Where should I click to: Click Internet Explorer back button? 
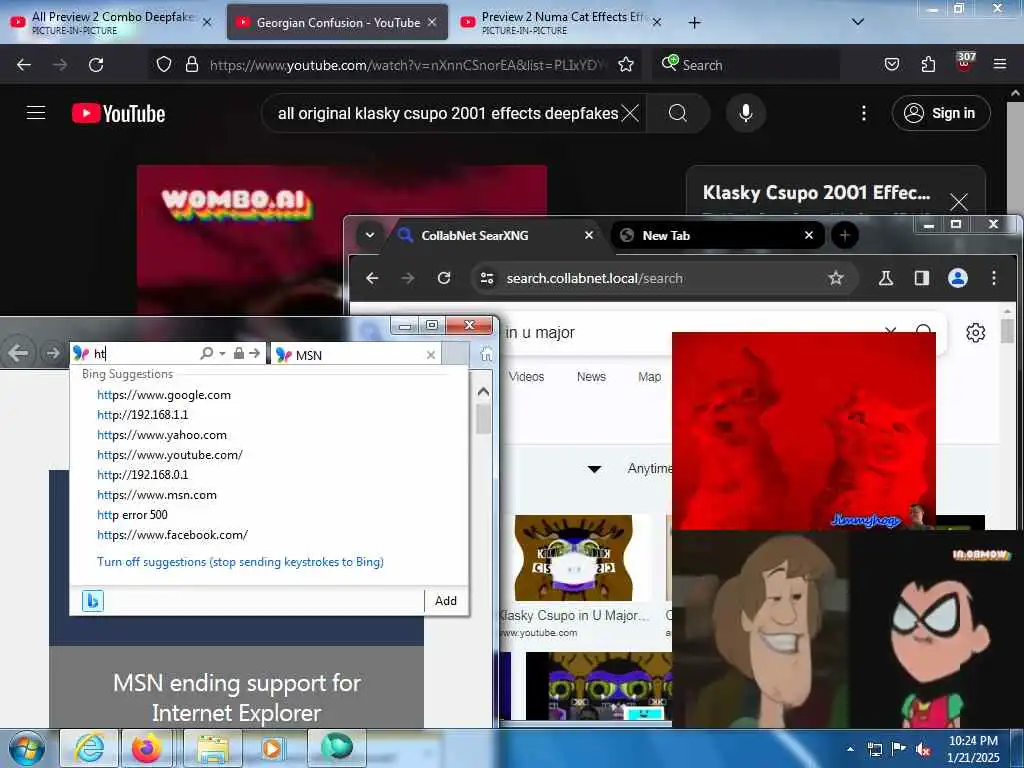(x=18, y=353)
